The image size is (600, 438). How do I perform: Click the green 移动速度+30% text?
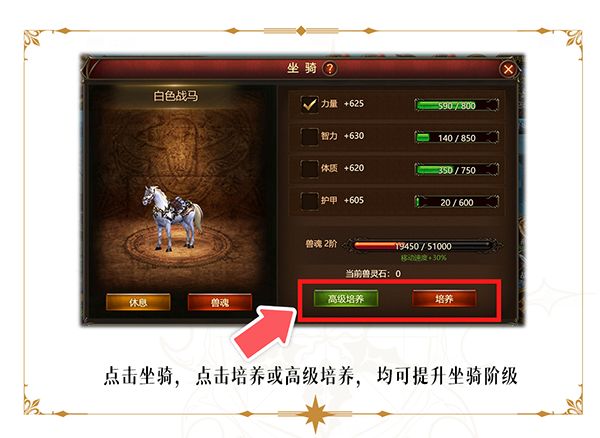pos(424,258)
